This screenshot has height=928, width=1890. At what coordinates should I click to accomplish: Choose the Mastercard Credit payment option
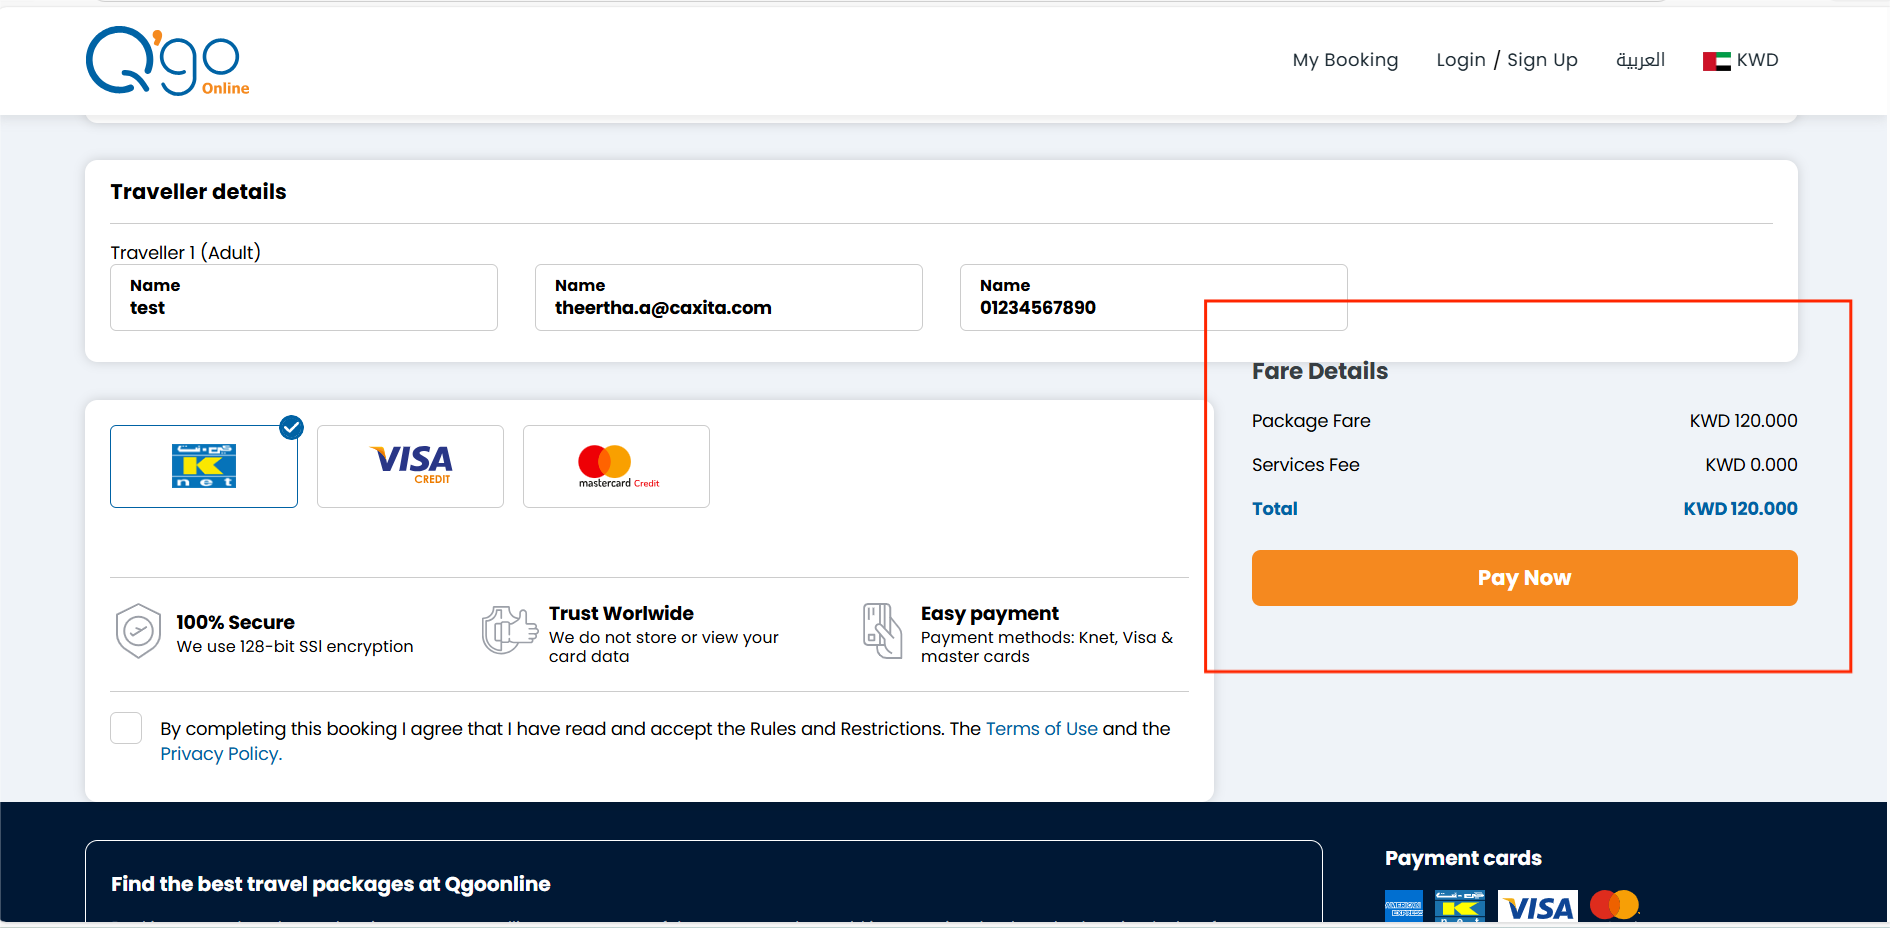pyautogui.click(x=616, y=466)
